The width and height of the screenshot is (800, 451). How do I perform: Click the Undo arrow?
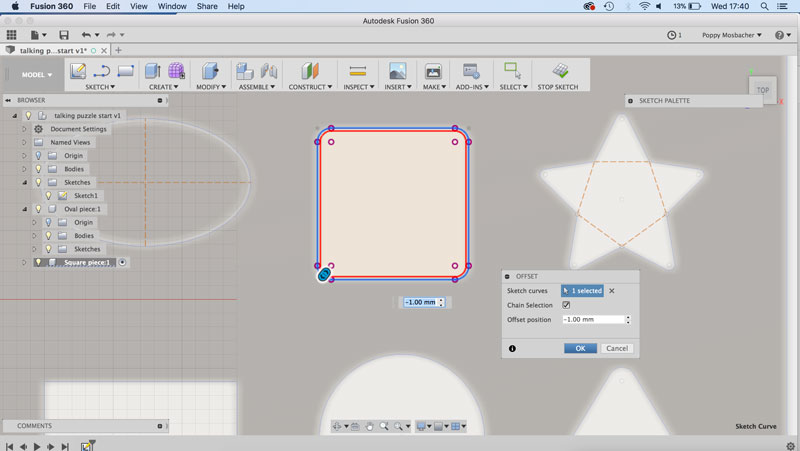click(86, 35)
